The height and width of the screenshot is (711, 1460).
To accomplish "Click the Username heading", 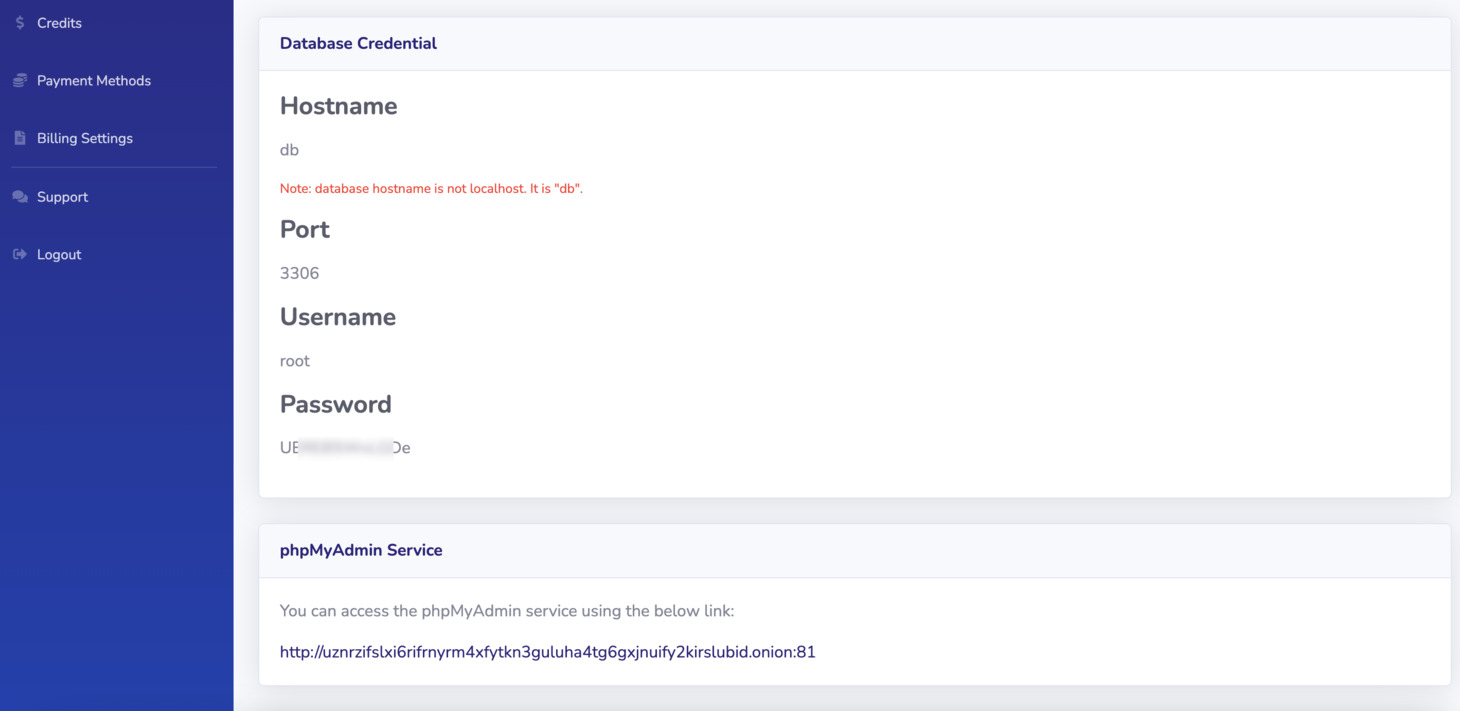I will (338, 317).
